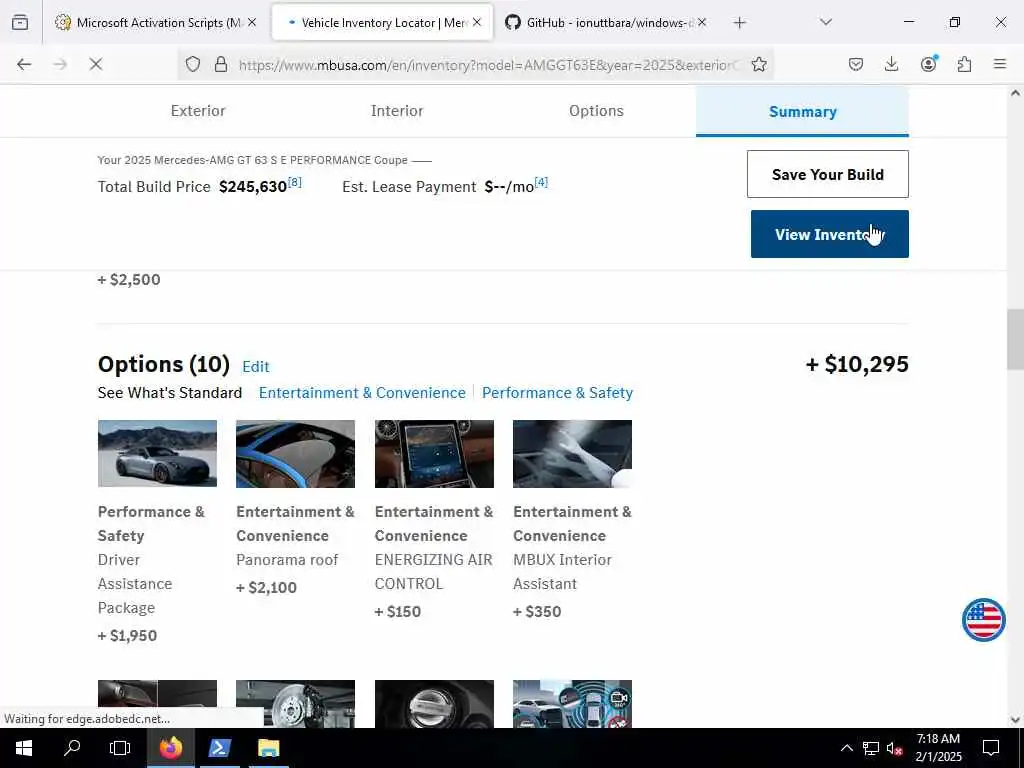Stop loading the current page

point(96,64)
